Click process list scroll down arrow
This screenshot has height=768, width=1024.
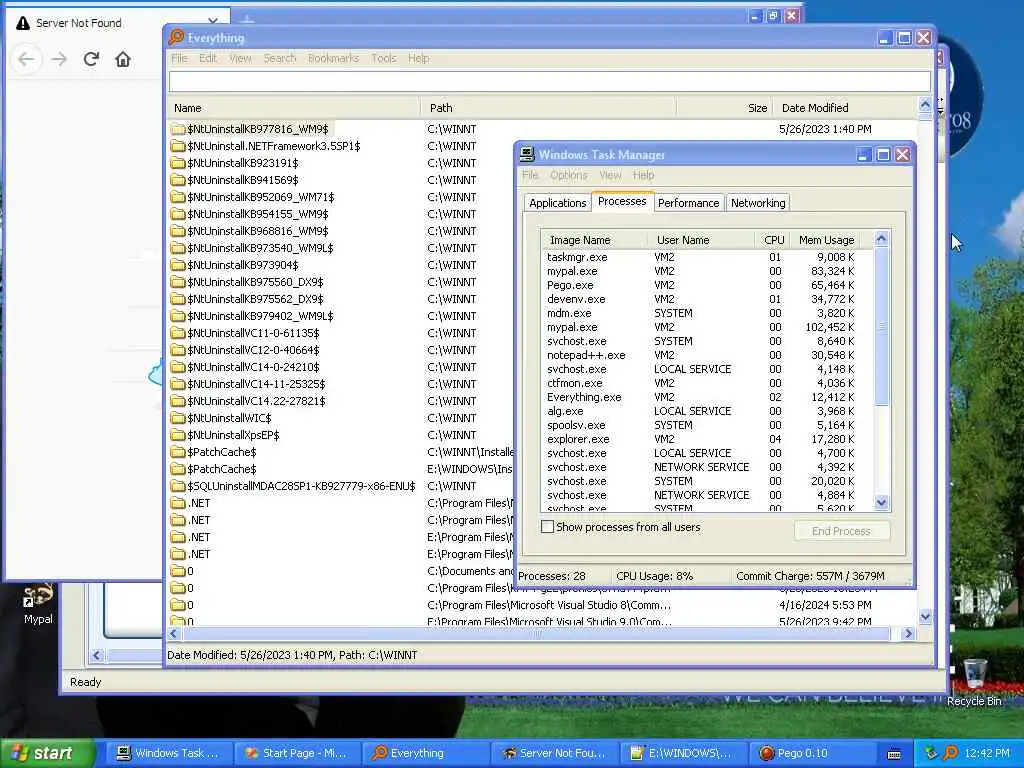click(x=881, y=502)
